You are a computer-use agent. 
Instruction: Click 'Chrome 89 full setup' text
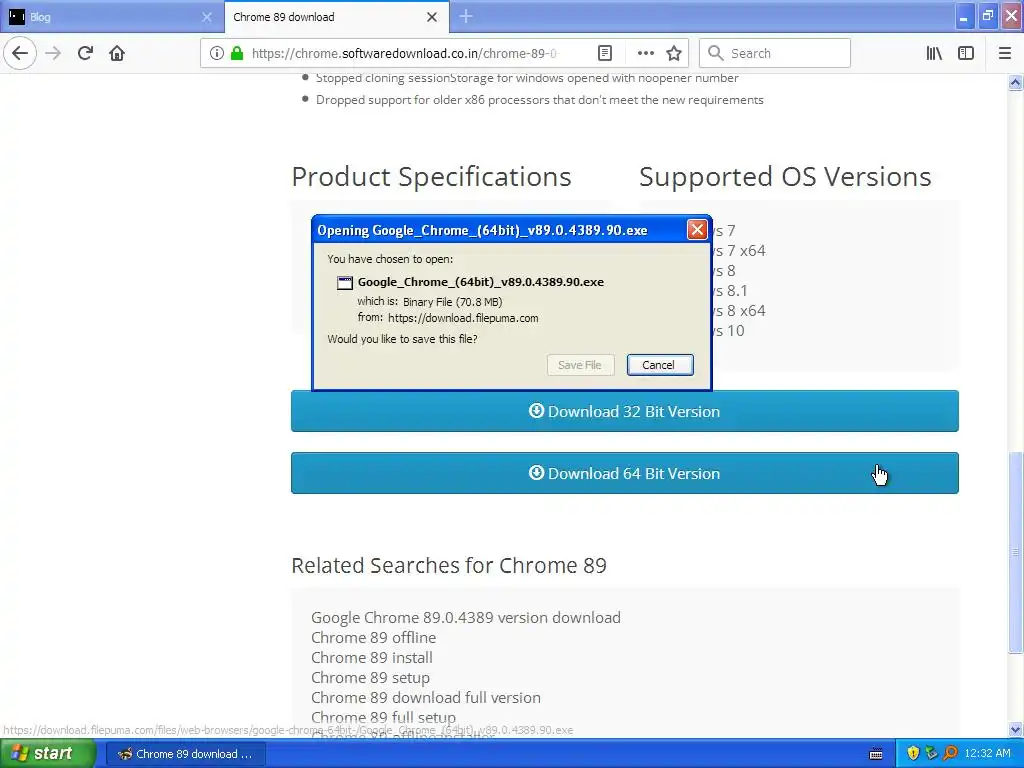click(383, 718)
